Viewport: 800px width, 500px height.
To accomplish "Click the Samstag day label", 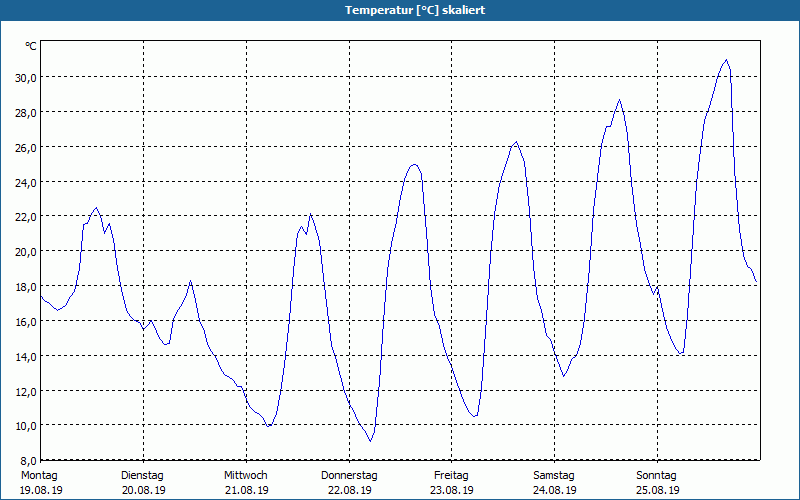I will pyautogui.click(x=554, y=476).
